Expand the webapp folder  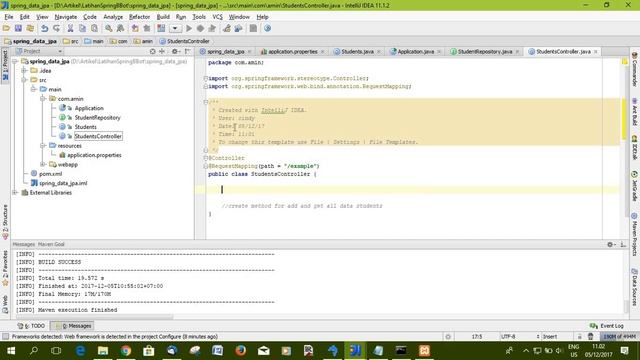[x=43, y=164]
